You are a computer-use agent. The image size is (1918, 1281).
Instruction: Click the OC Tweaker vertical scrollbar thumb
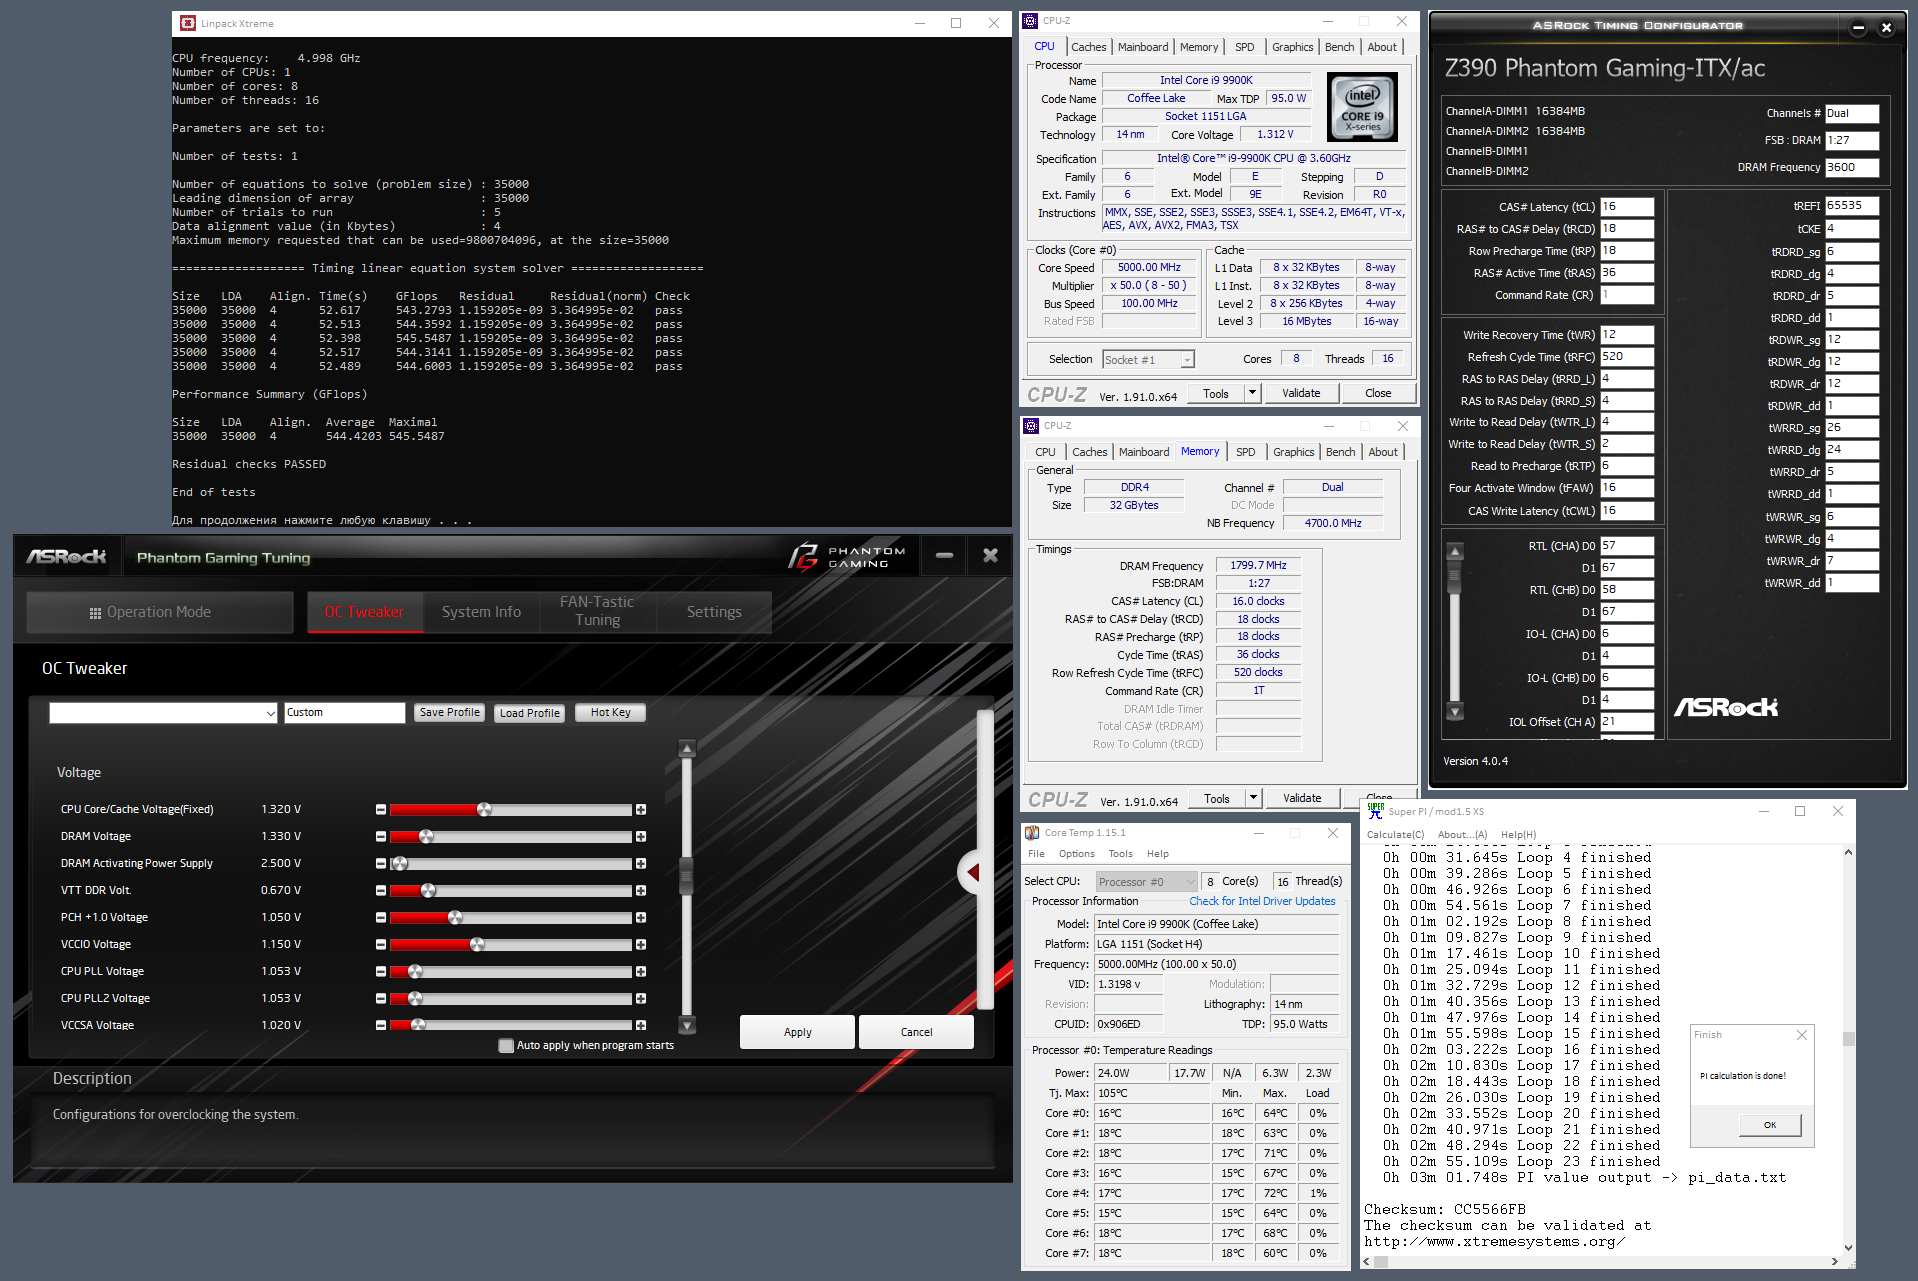(686, 875)
